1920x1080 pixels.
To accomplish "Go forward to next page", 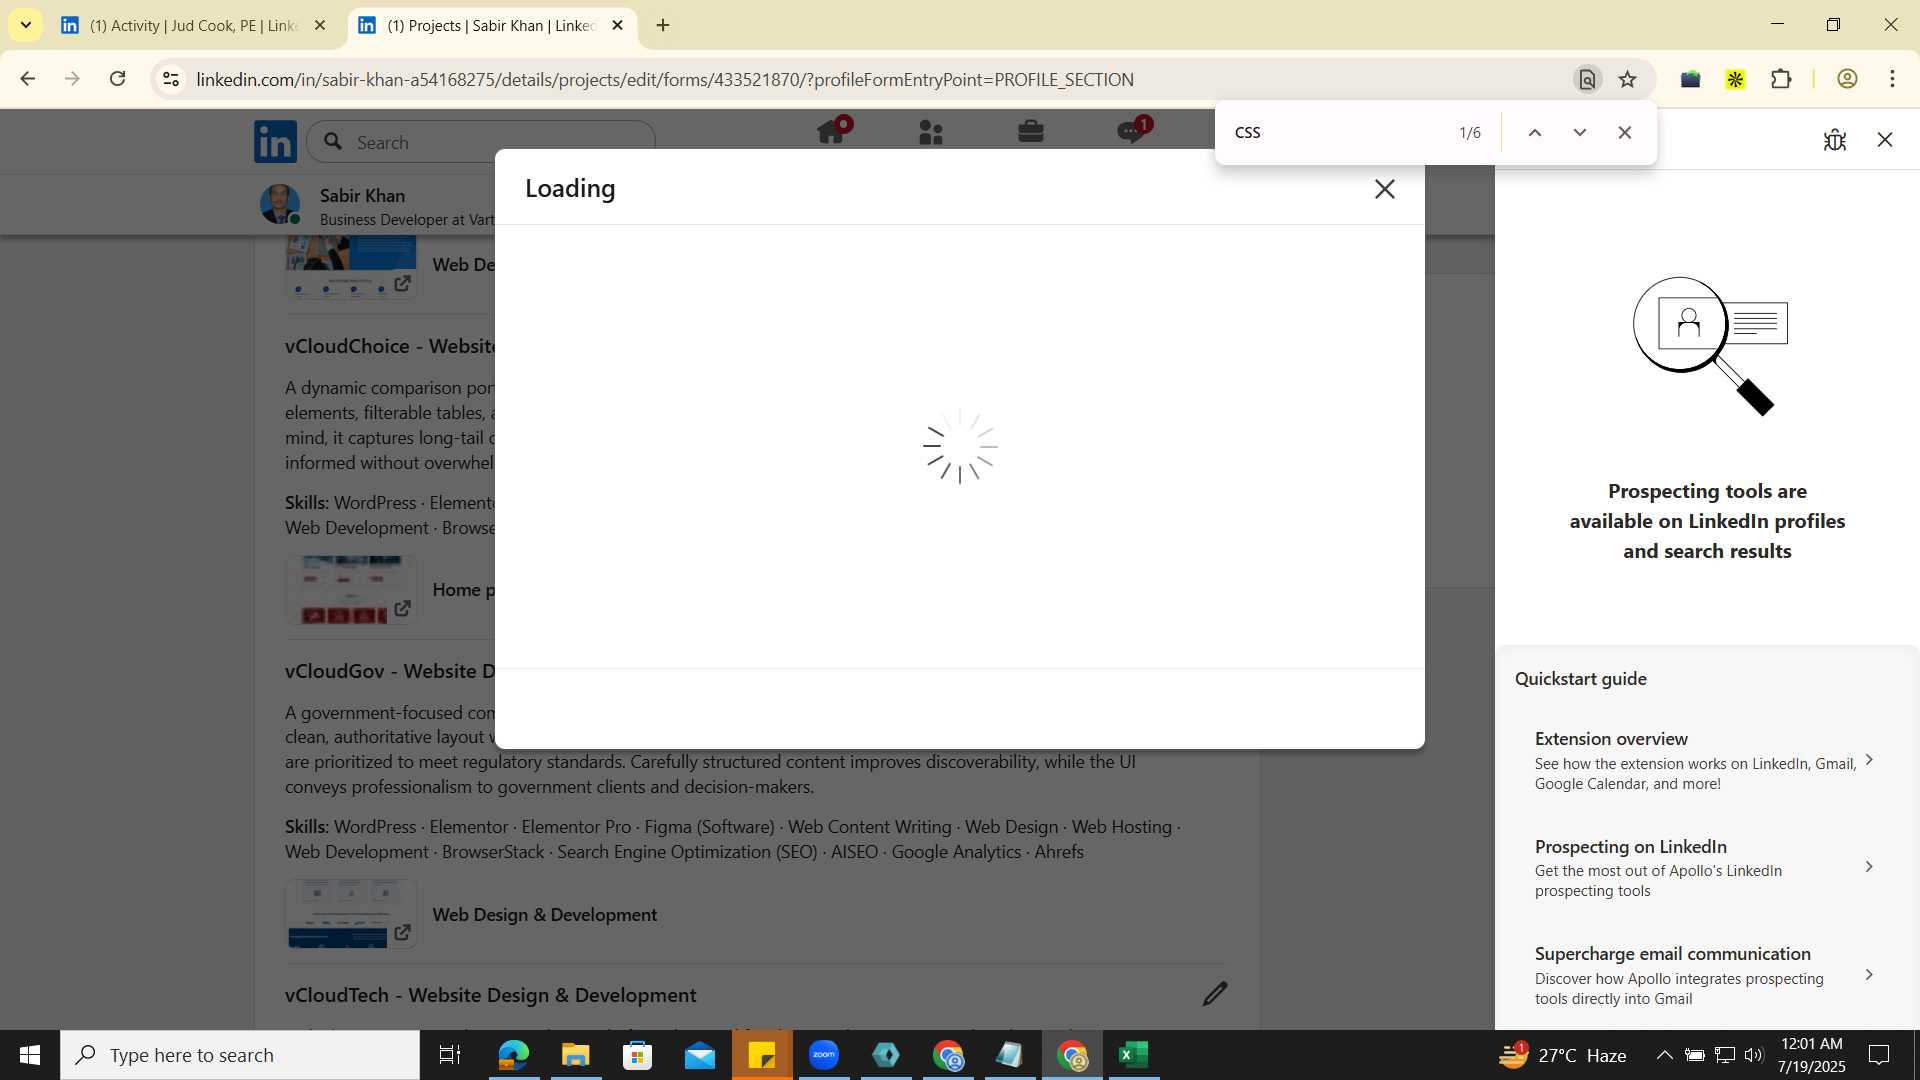I will point(72,79).
